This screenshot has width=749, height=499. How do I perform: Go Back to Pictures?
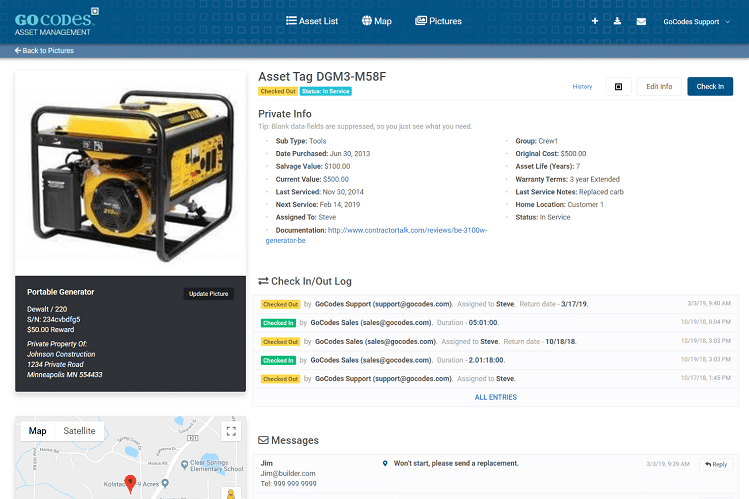[44, 51]
